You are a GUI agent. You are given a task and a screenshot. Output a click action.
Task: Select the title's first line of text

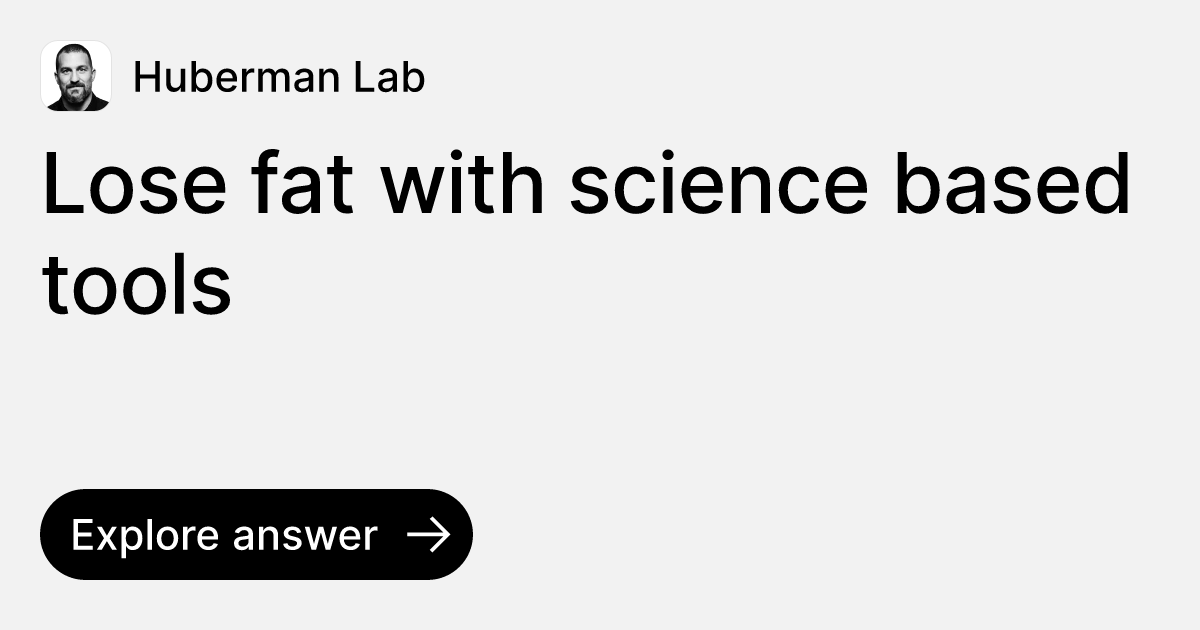coord(585,185)
